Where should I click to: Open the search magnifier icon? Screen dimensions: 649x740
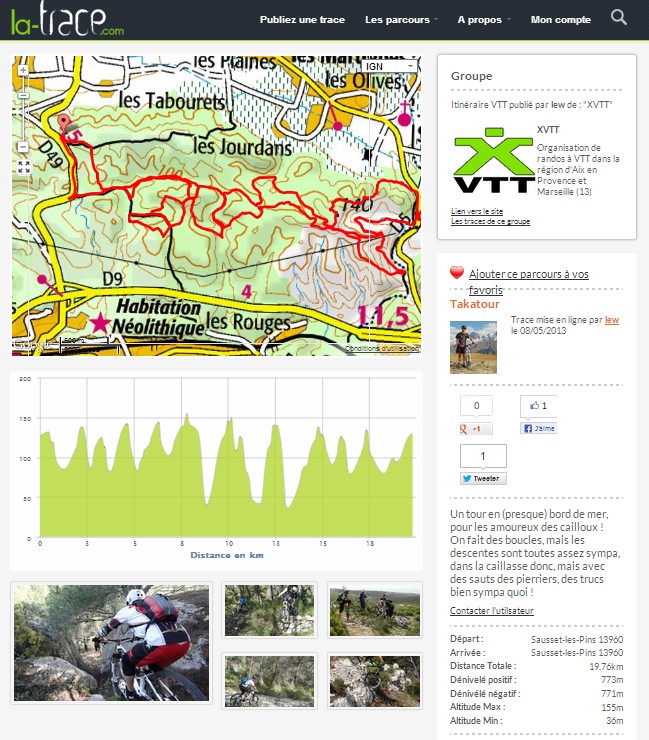619,18
